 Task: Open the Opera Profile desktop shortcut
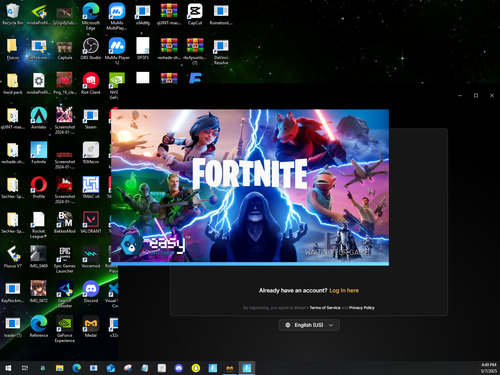point(39,187)
